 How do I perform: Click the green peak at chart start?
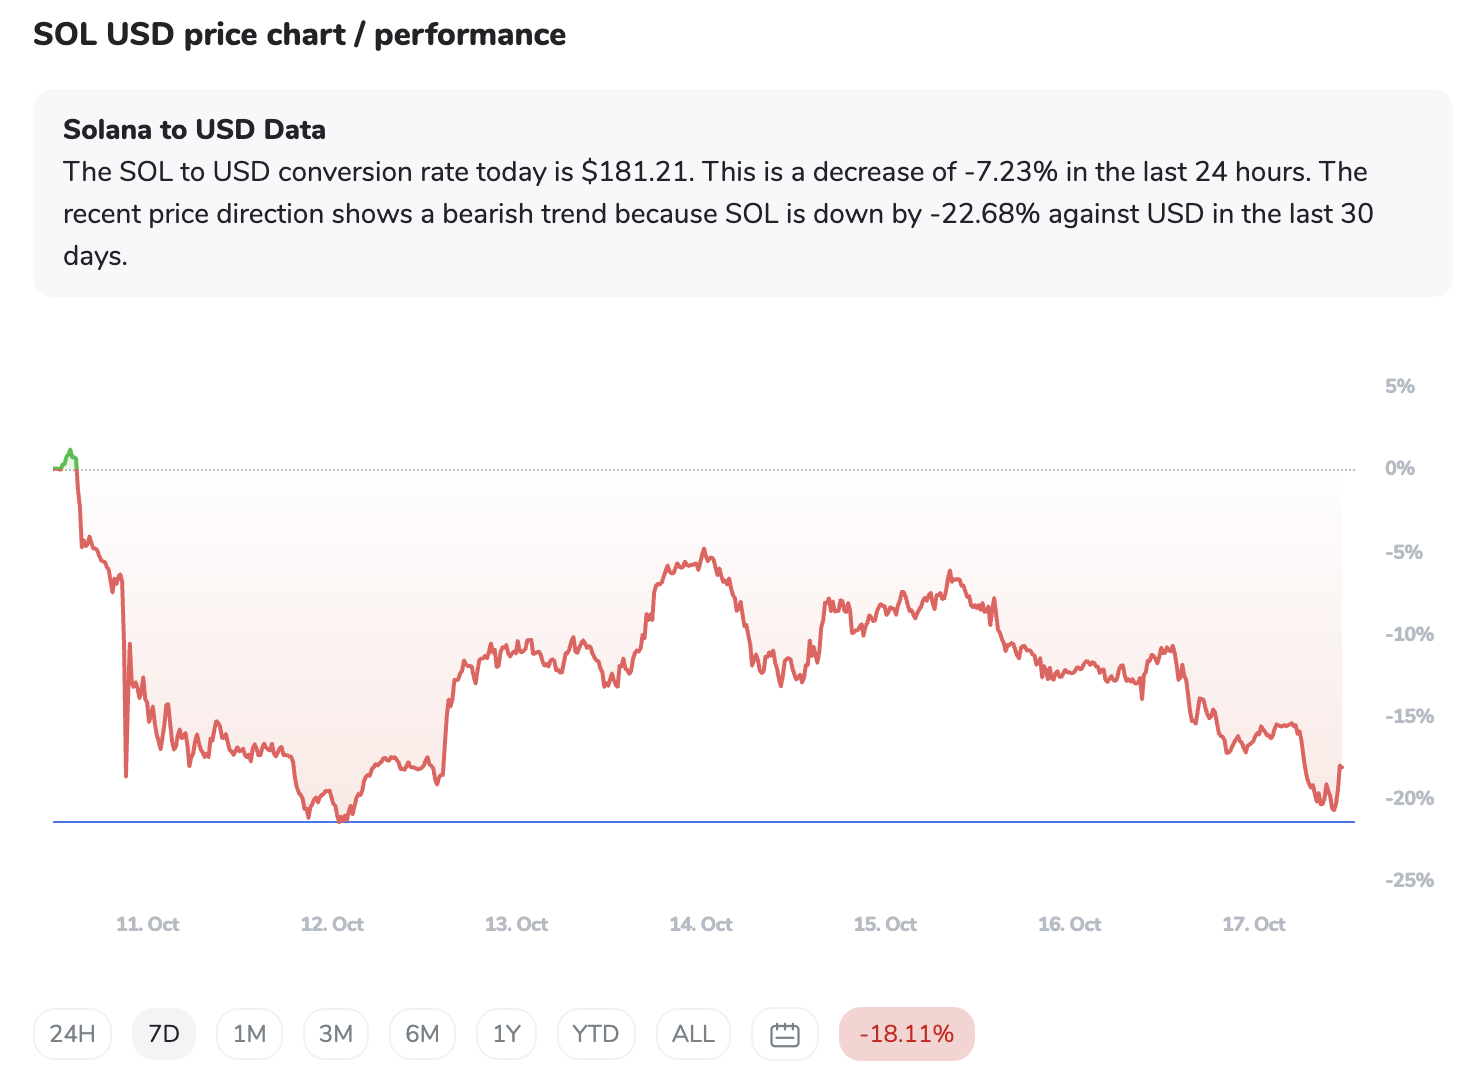(70, 453)
